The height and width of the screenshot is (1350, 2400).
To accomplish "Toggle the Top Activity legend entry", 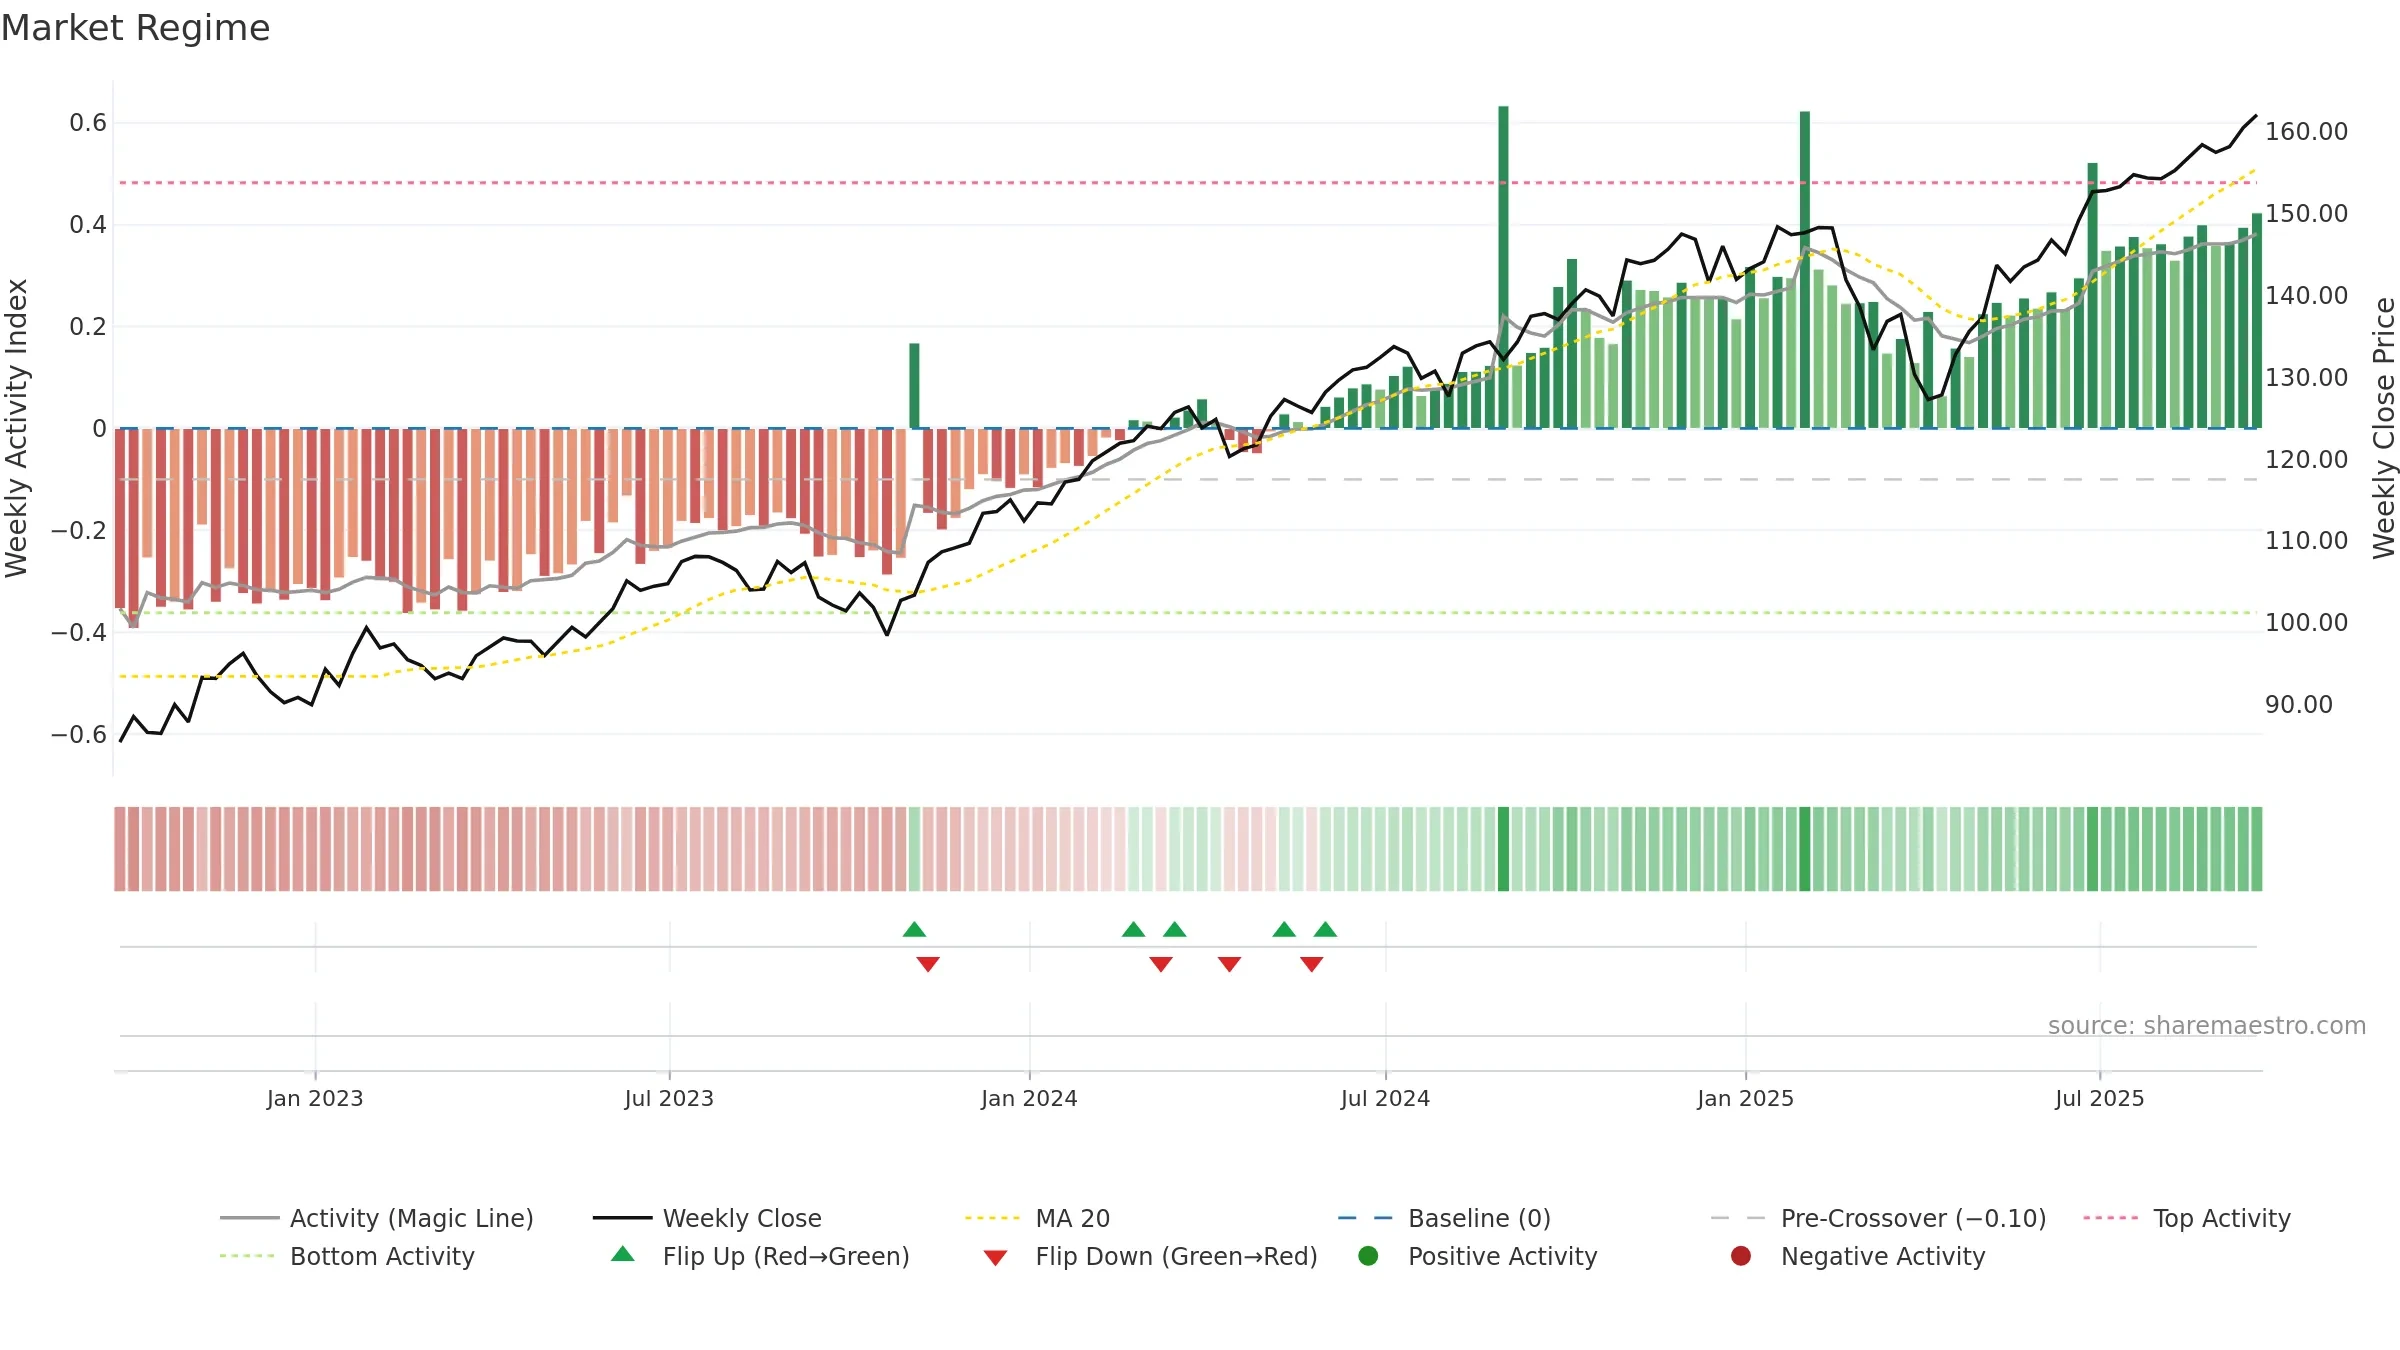I will pos(2187,1218).
